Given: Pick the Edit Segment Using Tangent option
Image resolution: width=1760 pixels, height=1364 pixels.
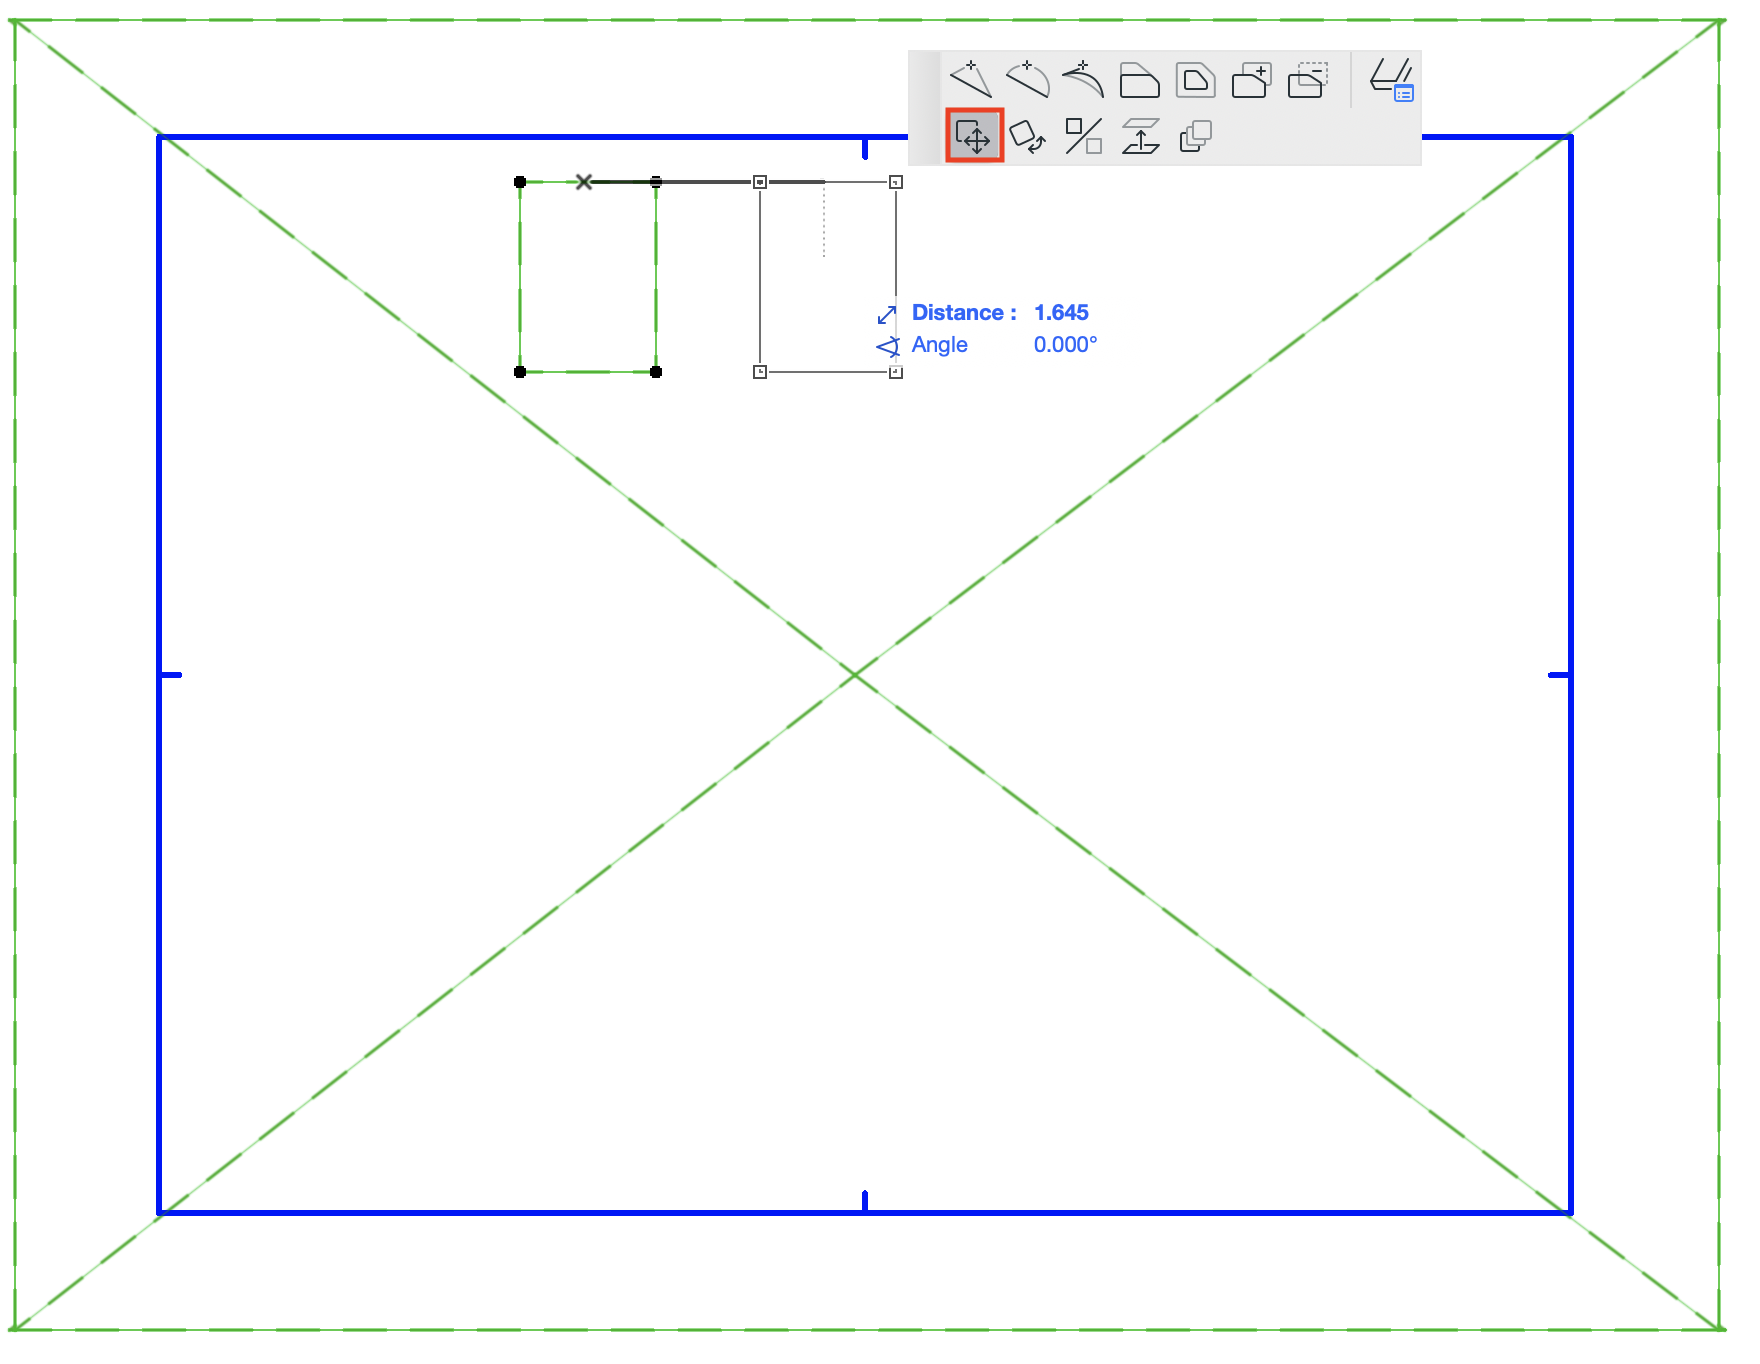Looking at the screenshot, I should coord(1083,79).
